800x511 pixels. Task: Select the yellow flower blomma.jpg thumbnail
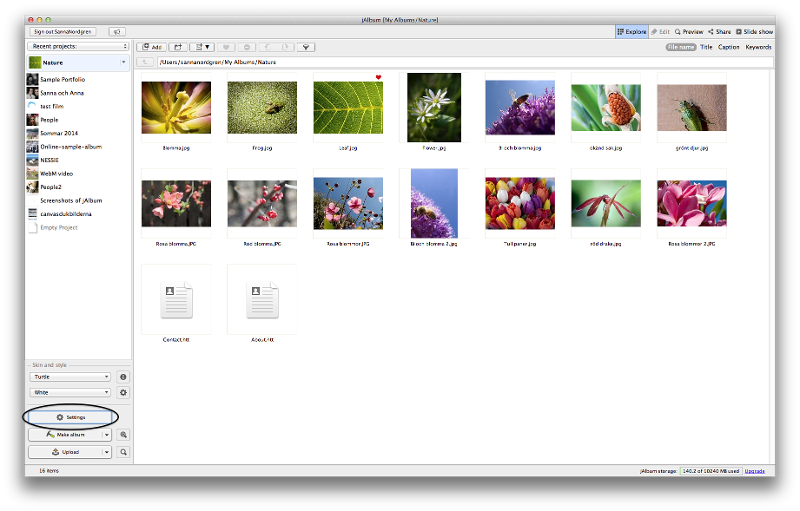coord(176,108)
